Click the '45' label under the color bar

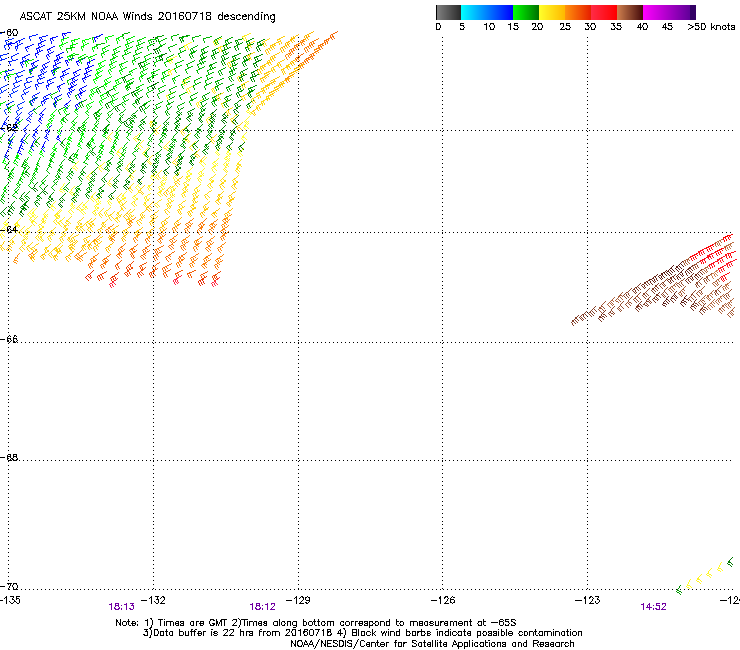(x=667, y=27)
